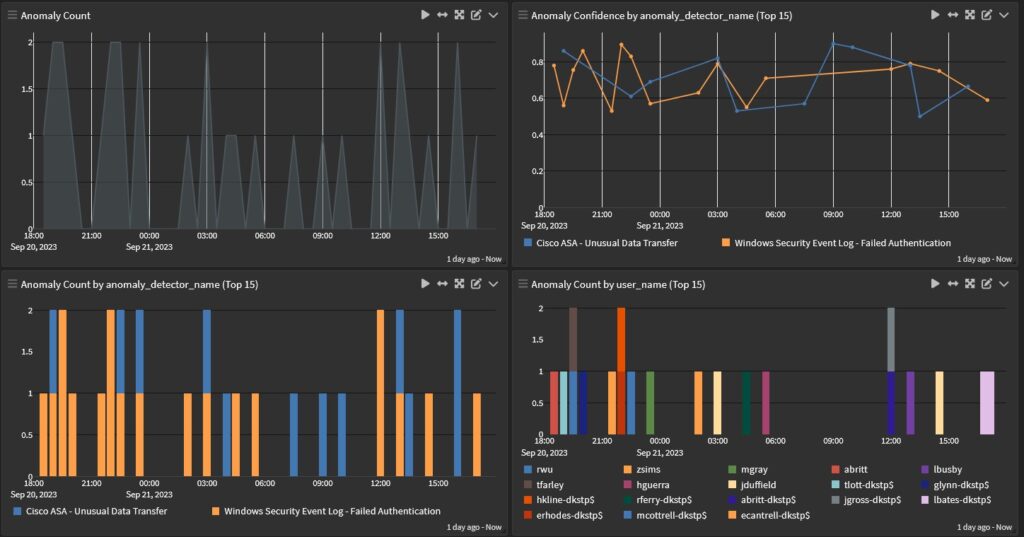Click the Anomaly Count panel title
Viewport: 1024px width, 537px height.
[55, 15]
